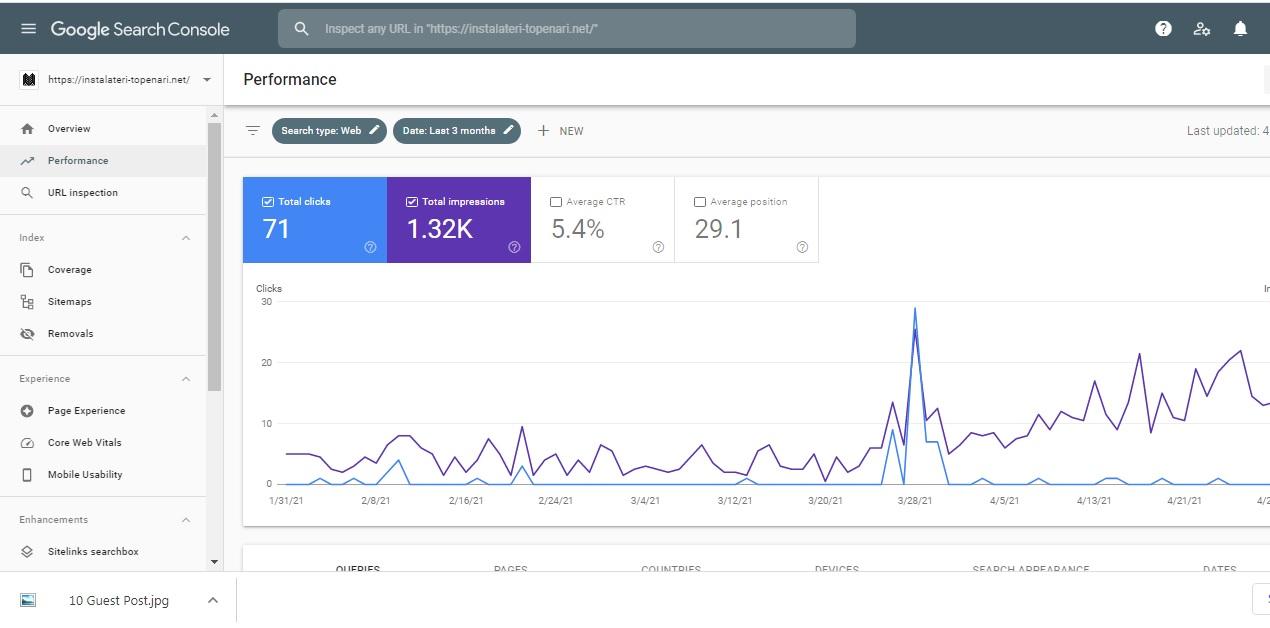Click the 10 Guest Post.jpg download bar

pyautogui.click(x=118, y=600)
